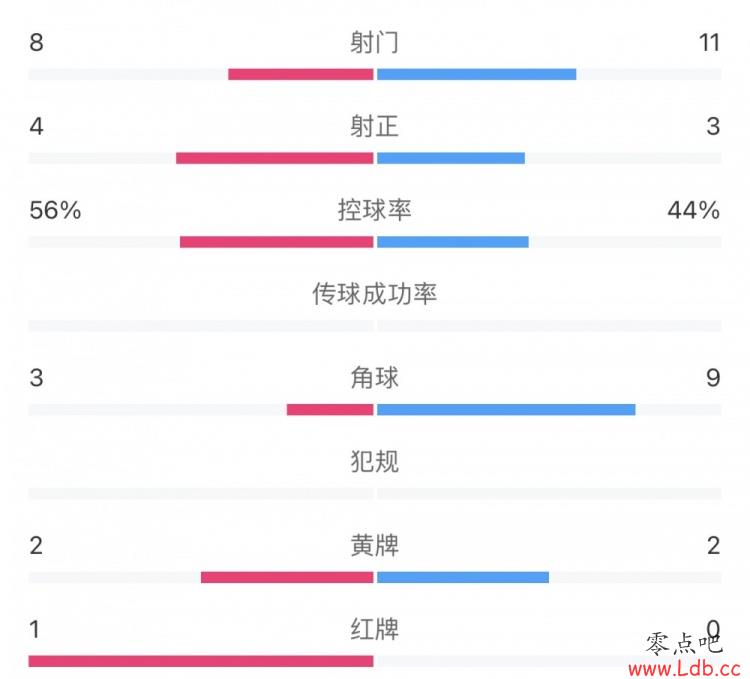Click the 射门 shots label
The width and height of the screenshot is (750, 679).
(374, 43)
